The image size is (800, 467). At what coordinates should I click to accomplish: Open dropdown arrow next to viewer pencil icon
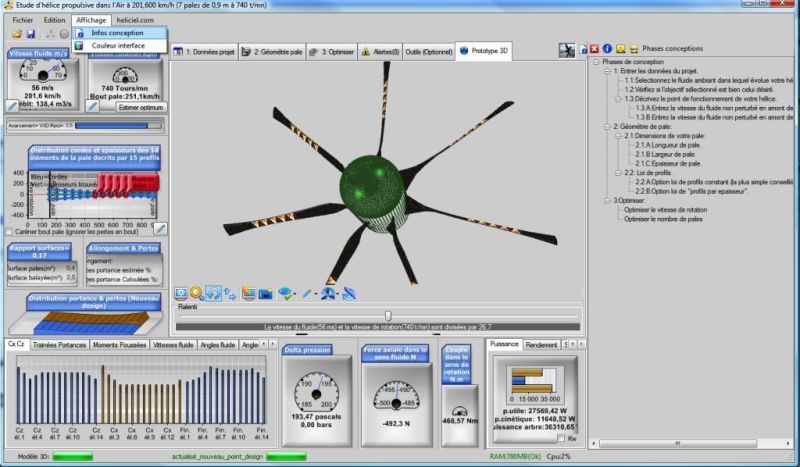[315, 294]
